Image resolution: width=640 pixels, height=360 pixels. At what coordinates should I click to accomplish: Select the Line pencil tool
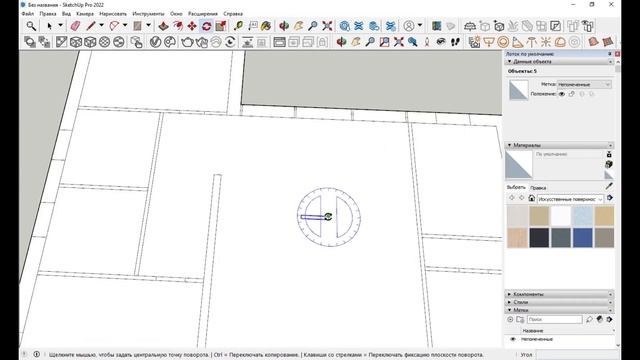point(91,26)
